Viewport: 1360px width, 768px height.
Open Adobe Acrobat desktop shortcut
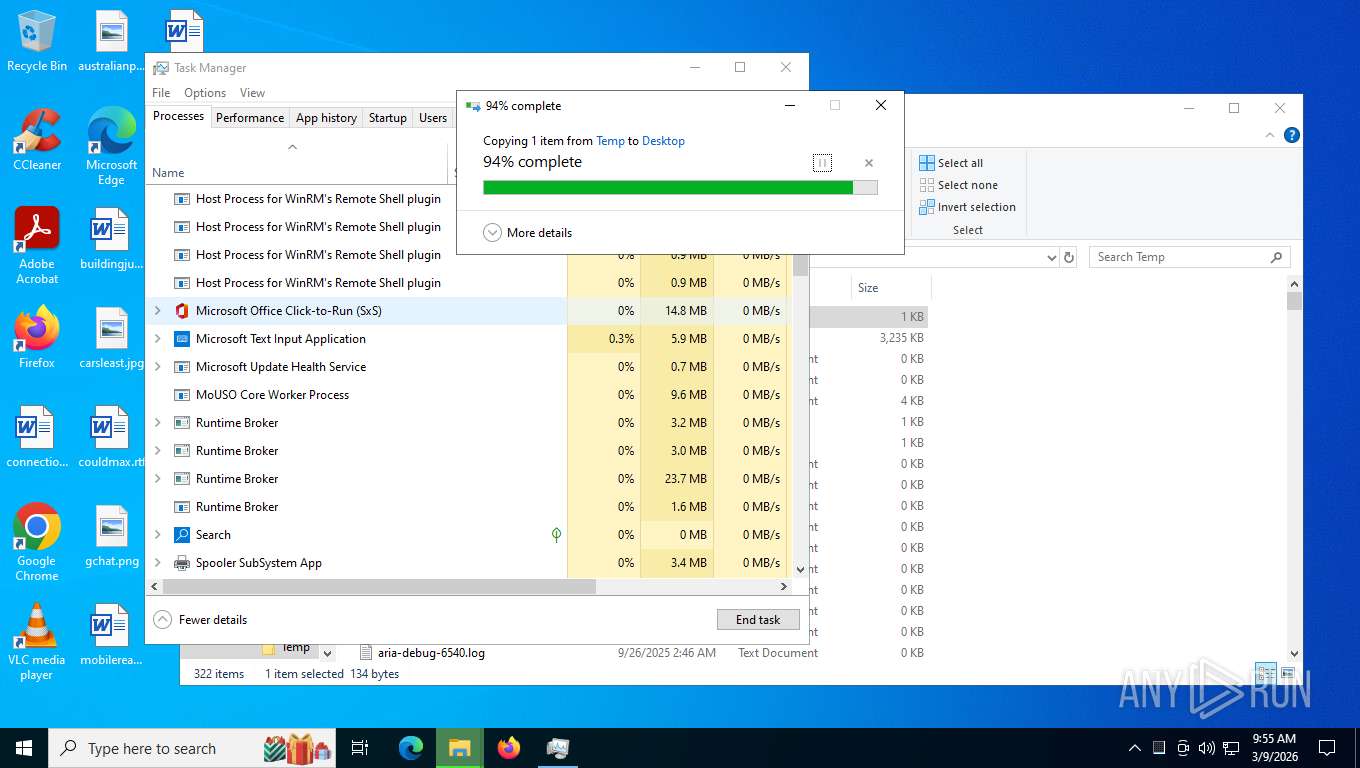[x=37, y=246]
